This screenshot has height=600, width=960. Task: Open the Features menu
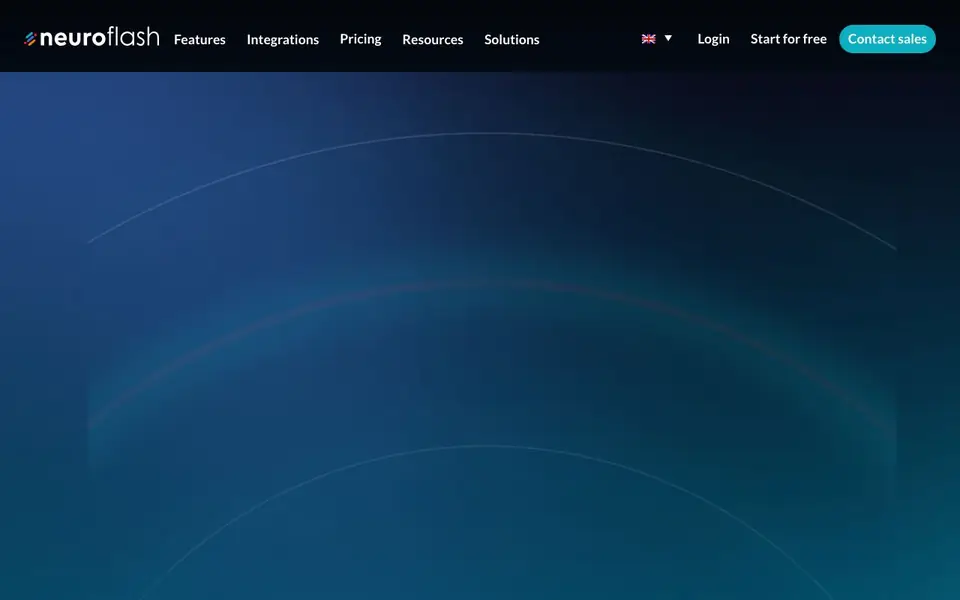pyautogui.click(x=200, y=39)
